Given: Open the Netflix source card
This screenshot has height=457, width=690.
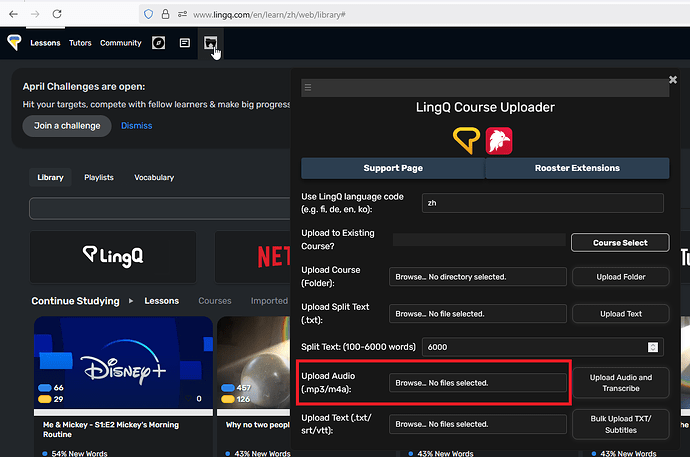Looking at the screenshot, I should (x=253, y=257).
